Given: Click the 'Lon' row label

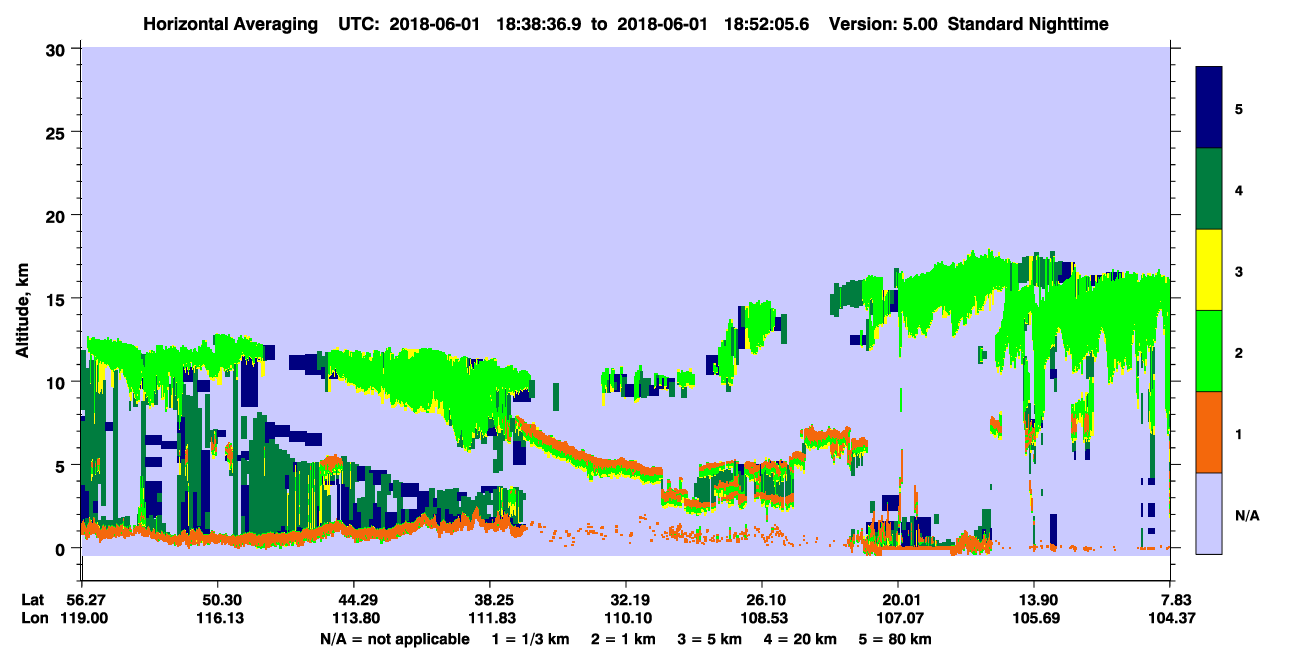Looking at the screenshot, I should pyautogui.click(x=33, y=618).
